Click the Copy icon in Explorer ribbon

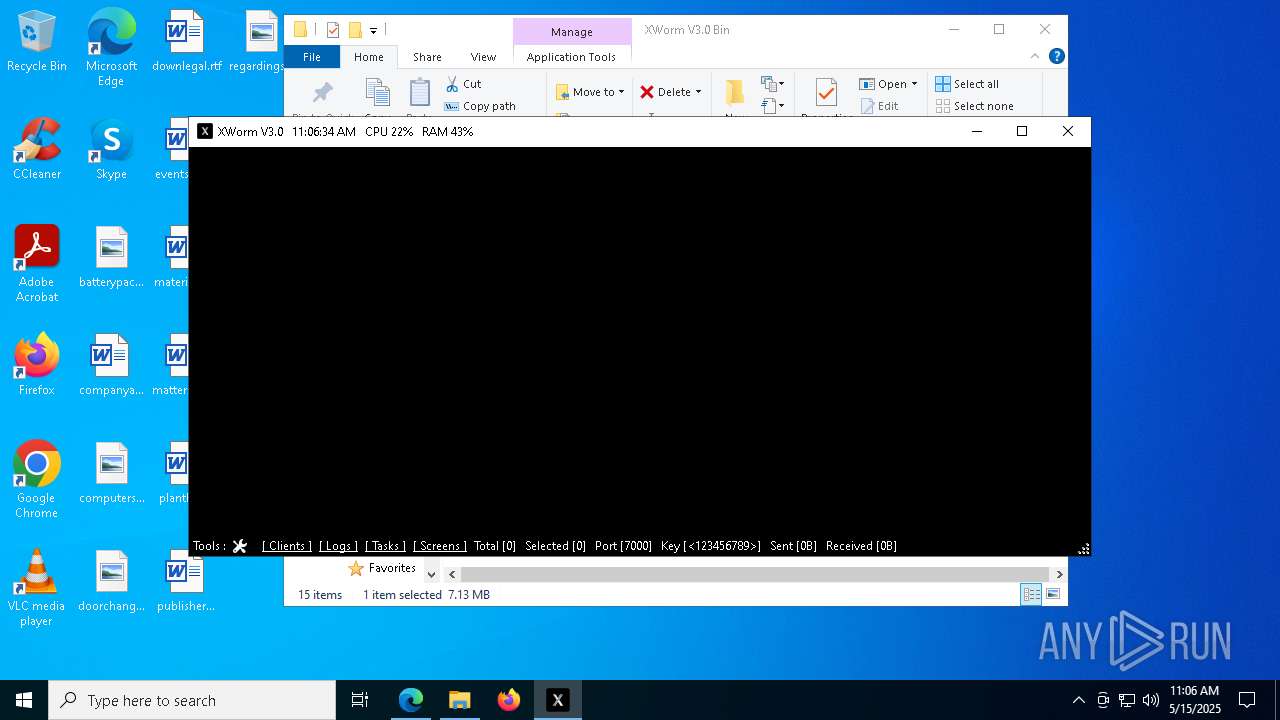click(378, 93)
